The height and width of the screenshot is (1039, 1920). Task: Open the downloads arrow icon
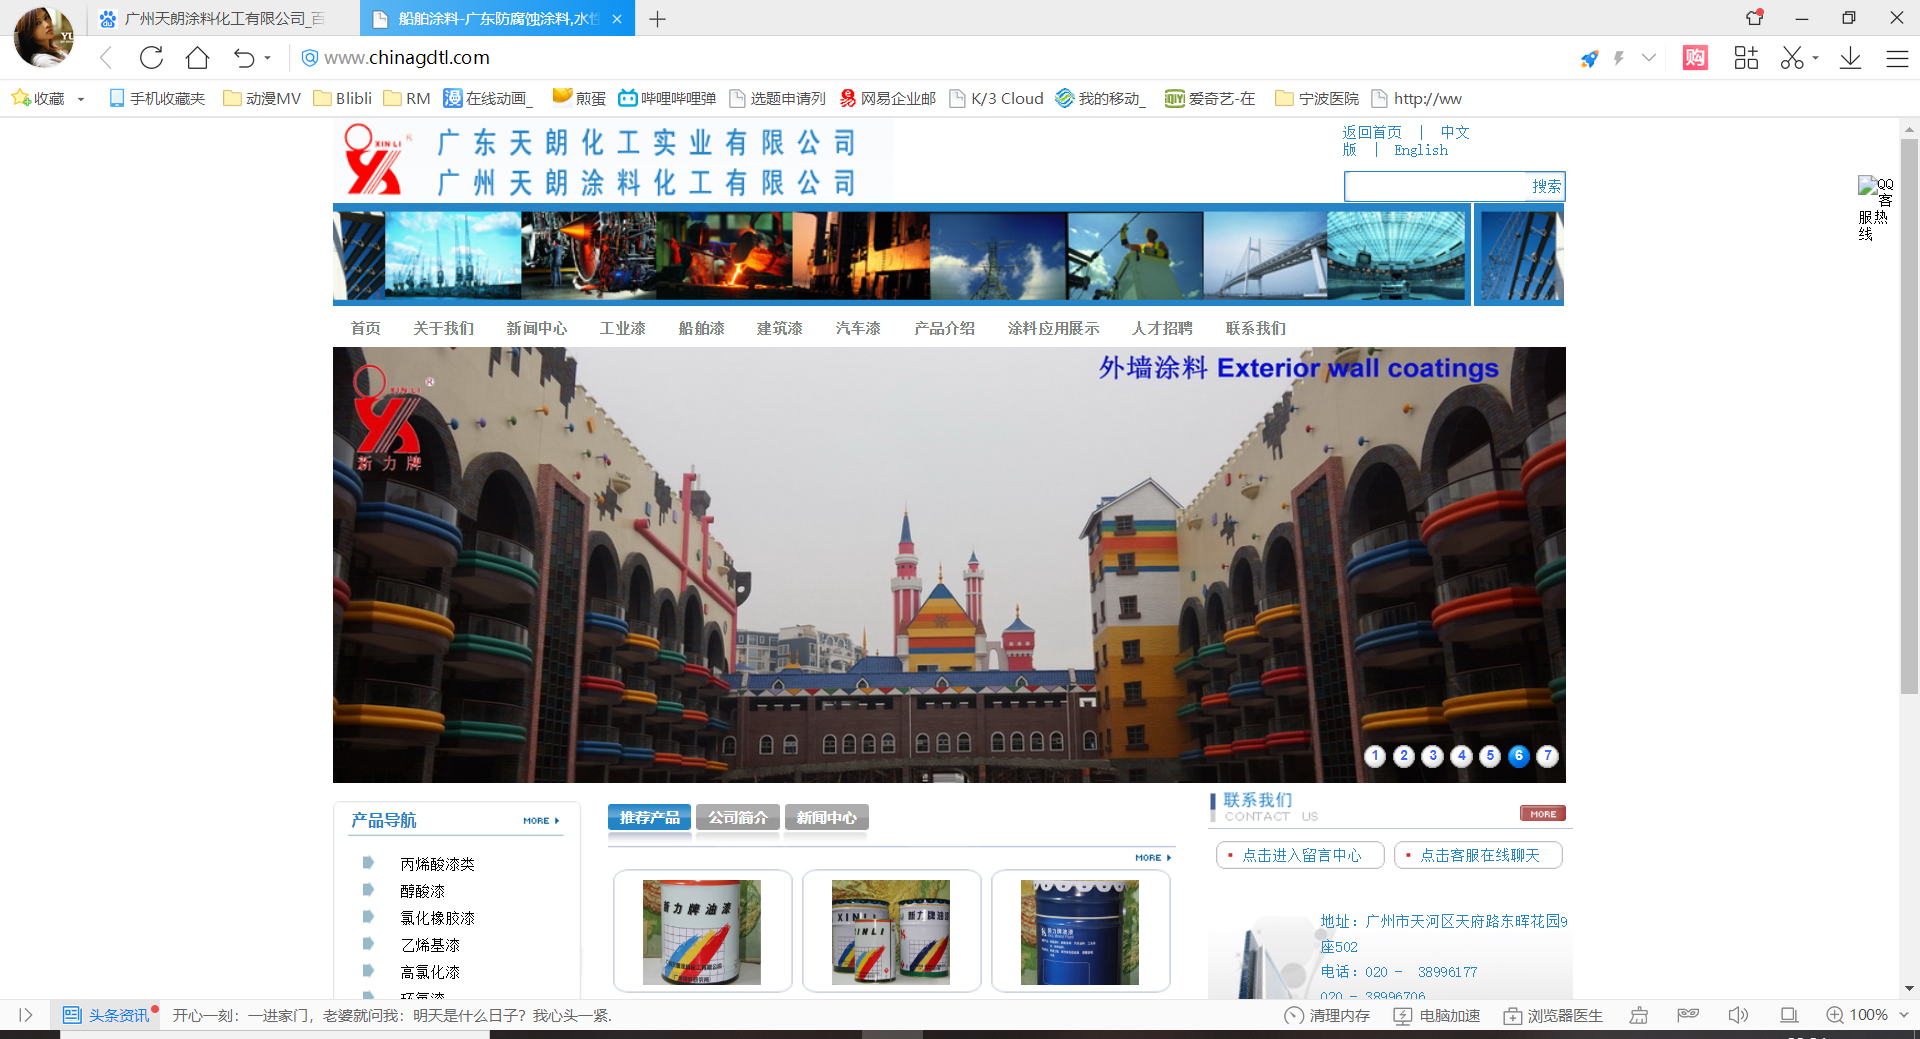point(1850,58)
